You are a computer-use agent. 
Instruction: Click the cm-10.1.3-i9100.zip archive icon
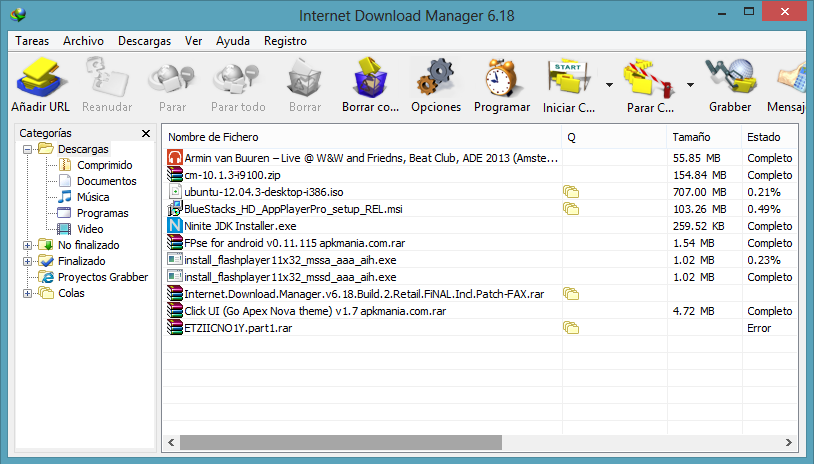click(x=175, y=175)
